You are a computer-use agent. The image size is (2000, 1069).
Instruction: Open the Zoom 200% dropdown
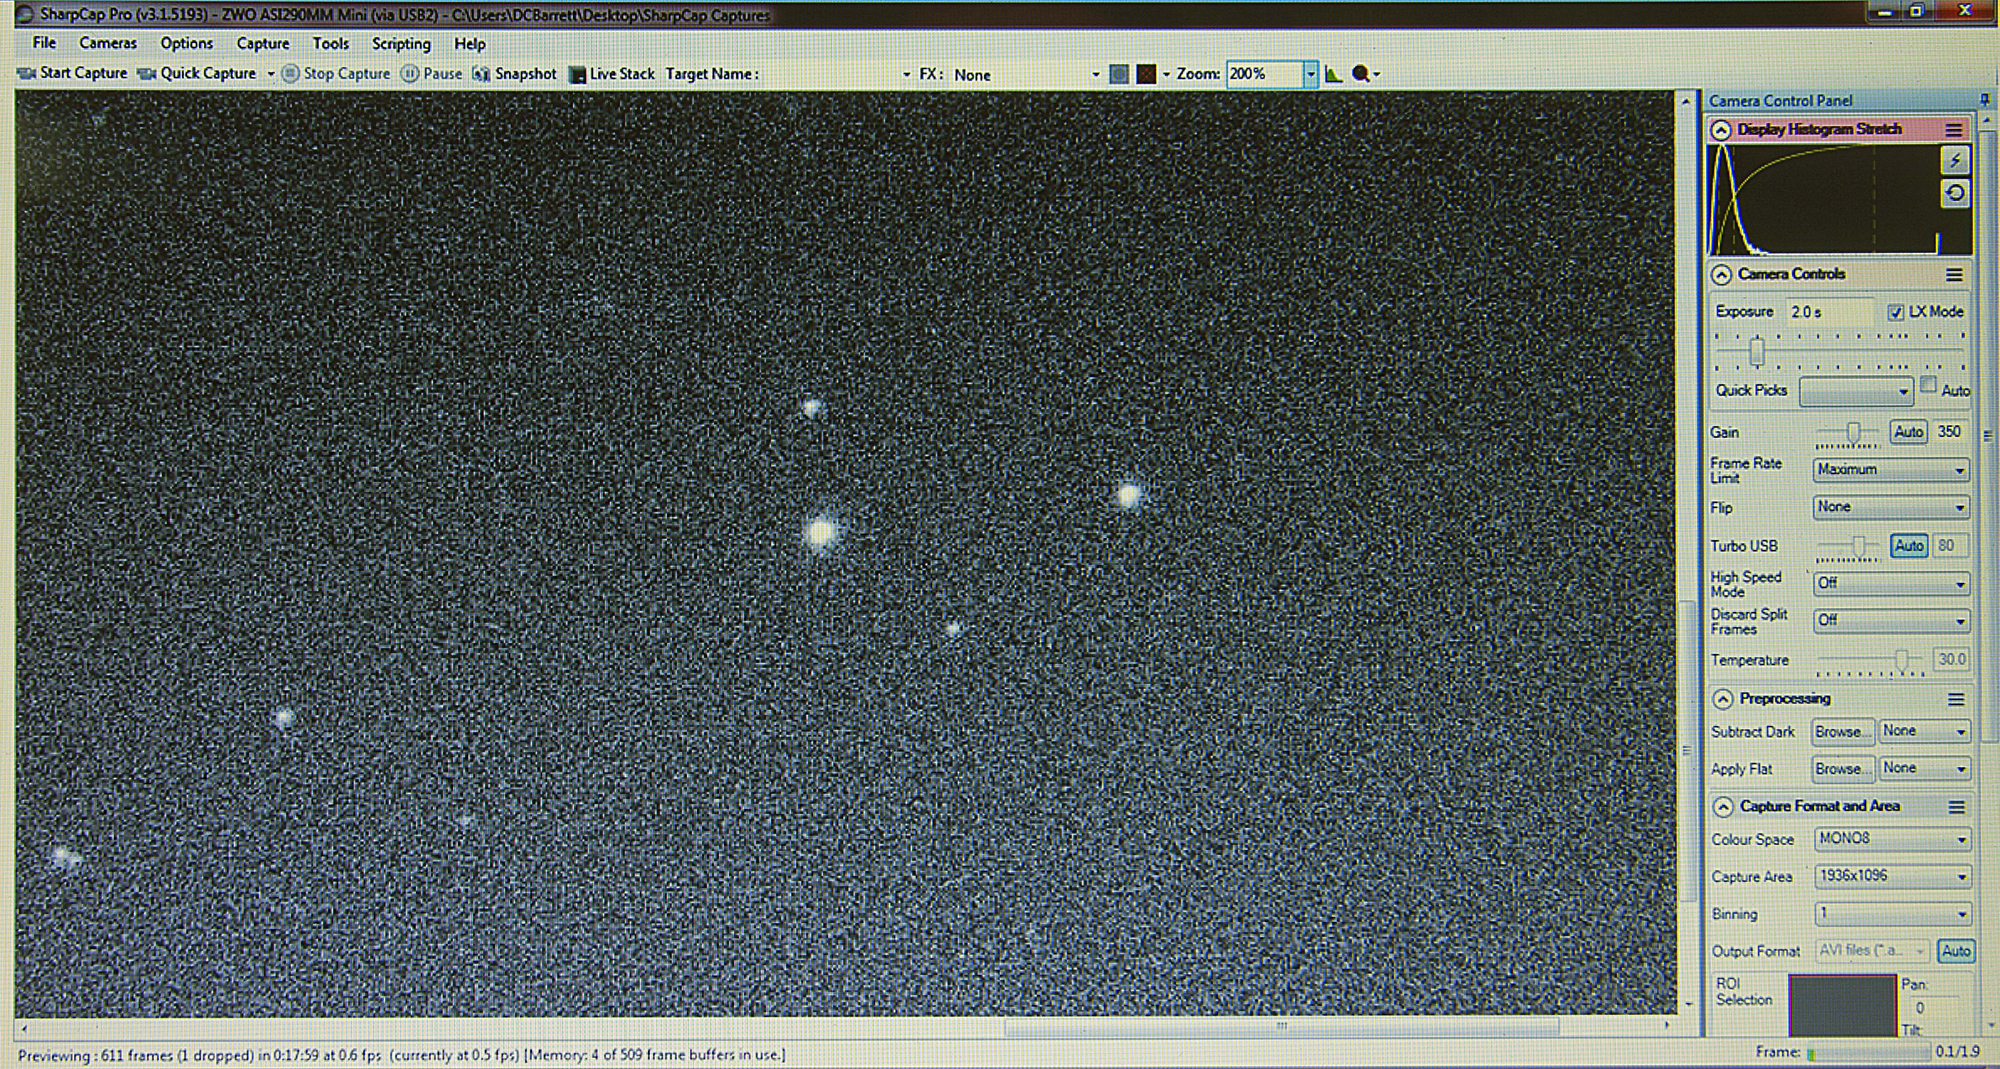click(x=1310, y=74)
